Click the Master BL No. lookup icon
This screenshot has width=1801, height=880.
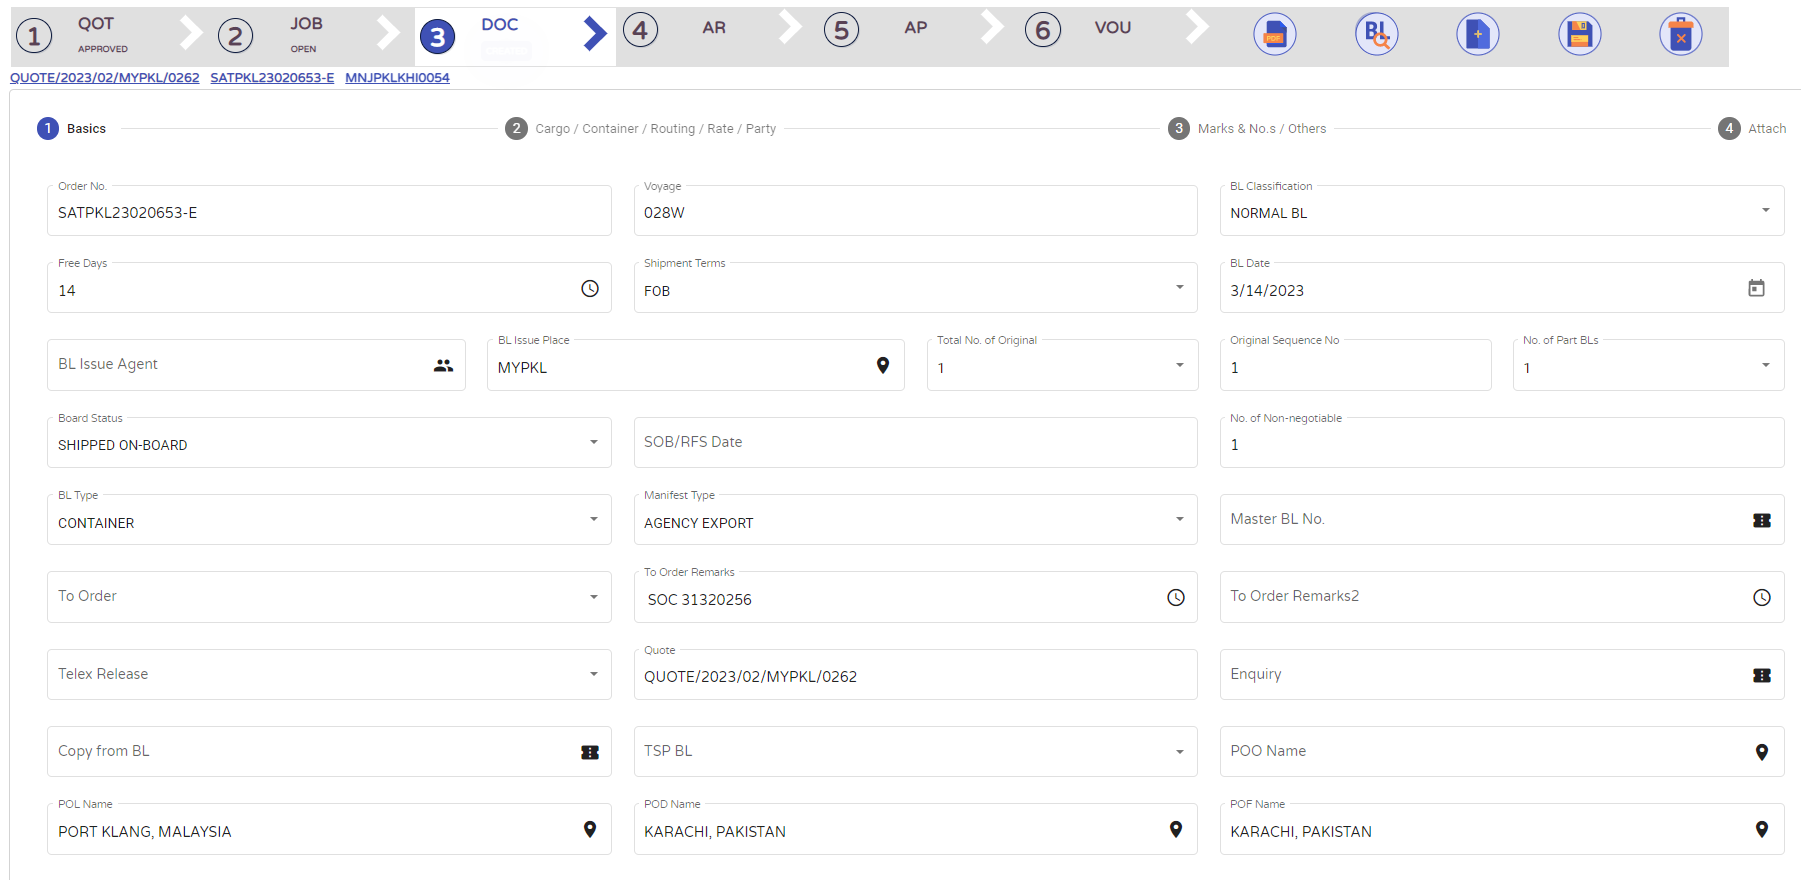pyautogui.click(x=1761, y=520)
